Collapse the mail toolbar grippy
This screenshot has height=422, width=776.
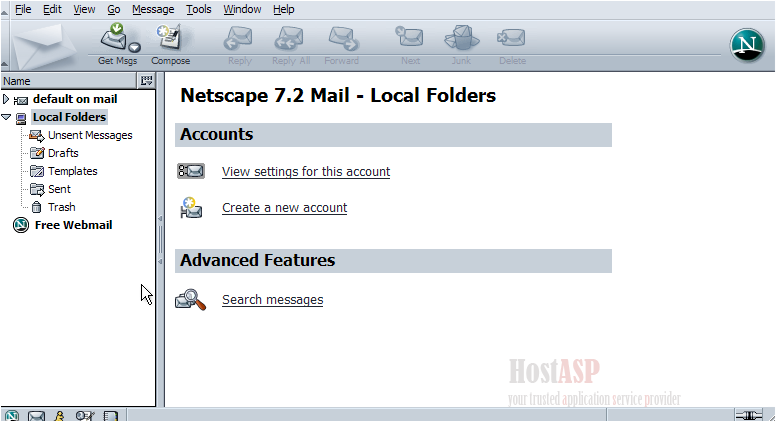point(4,46)
